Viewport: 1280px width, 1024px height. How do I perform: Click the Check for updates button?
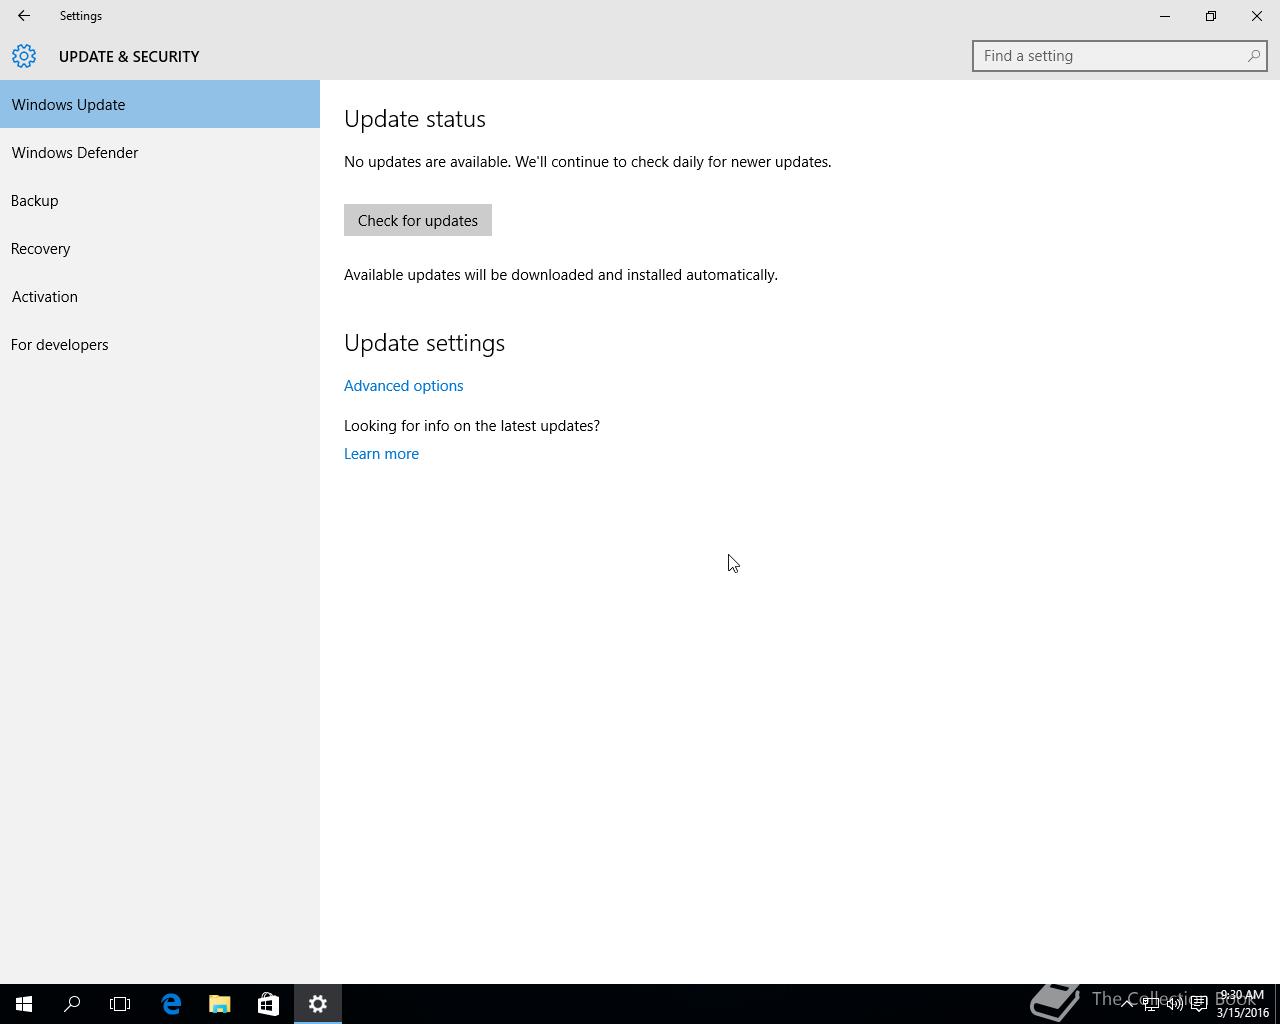pyautogui.click(x=418, y=220)
